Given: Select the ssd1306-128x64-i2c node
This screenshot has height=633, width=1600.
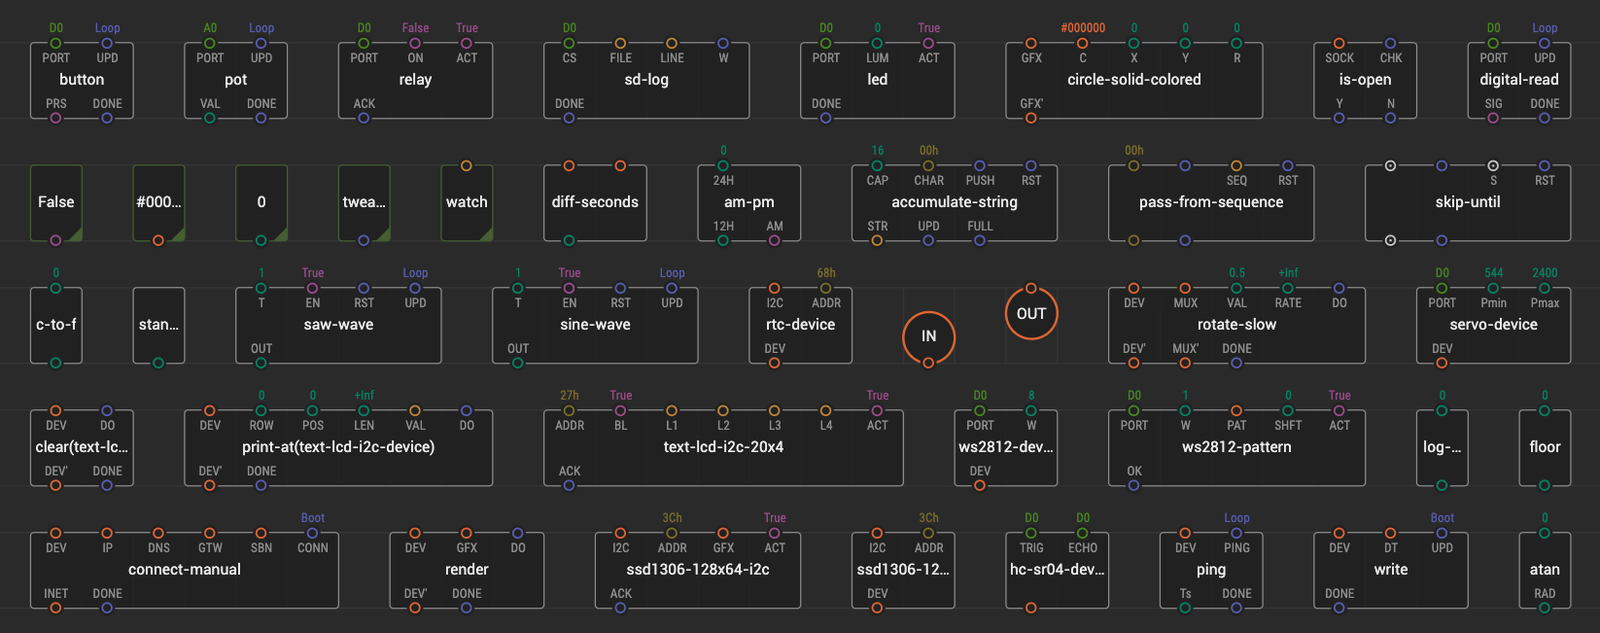Looking at the screenshot, I should coord(698,570).
